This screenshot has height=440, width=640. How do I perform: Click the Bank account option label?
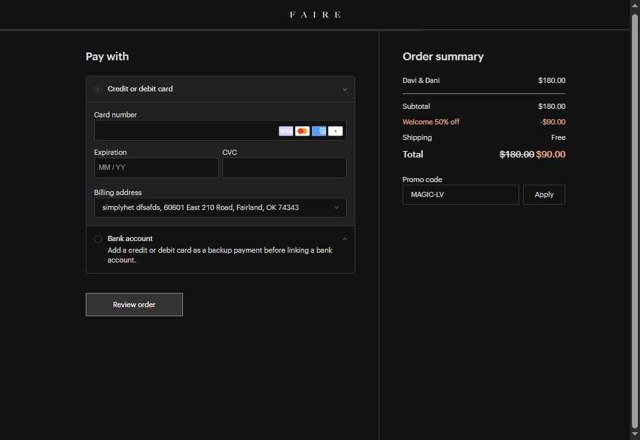[x=130, y=239]
